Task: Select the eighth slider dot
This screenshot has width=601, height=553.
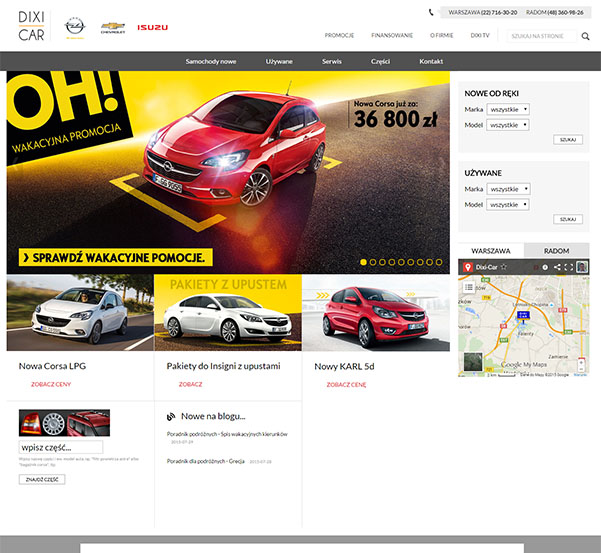Action: pyautogui.click(x=429, y=262)
